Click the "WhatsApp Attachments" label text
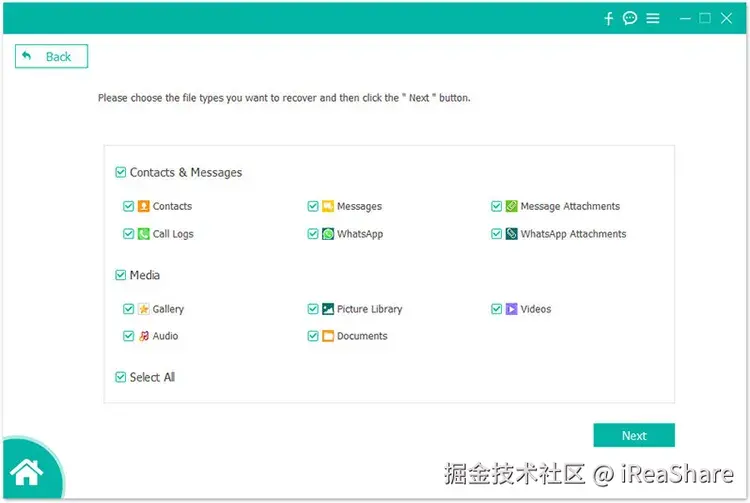 click(x=573, y=234)
